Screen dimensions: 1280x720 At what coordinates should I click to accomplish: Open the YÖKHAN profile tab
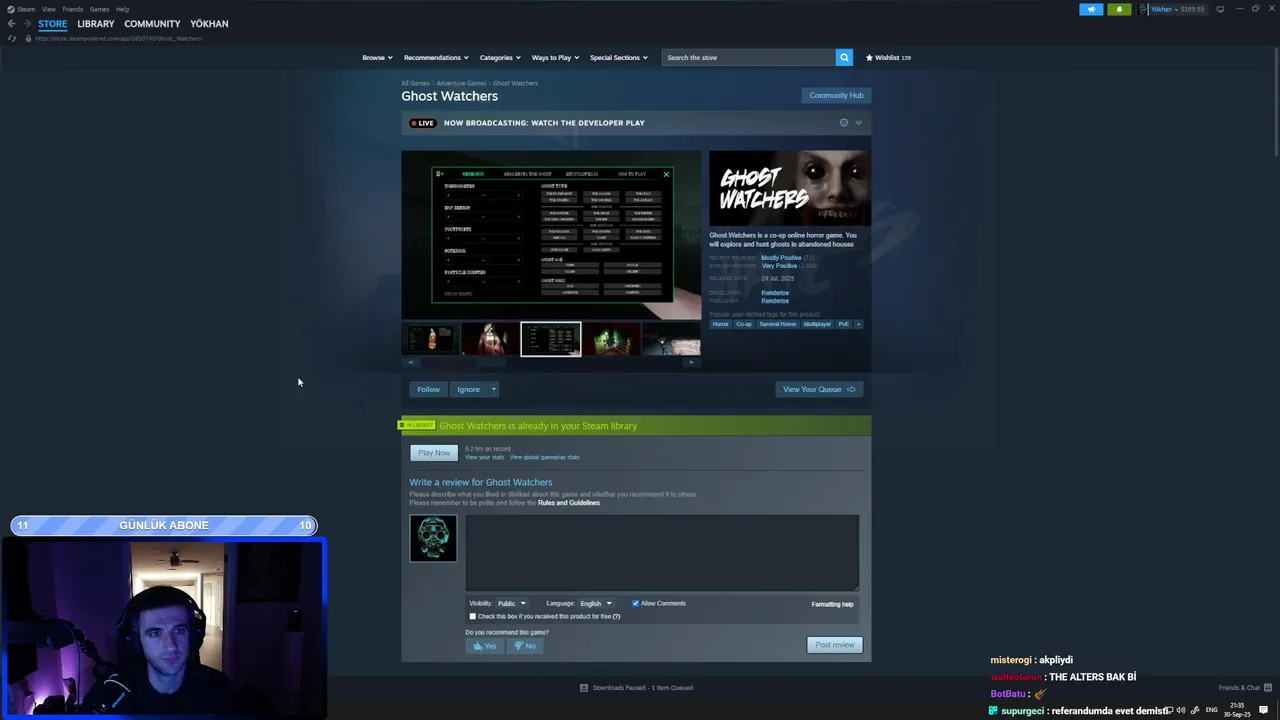tap(209, 23)
